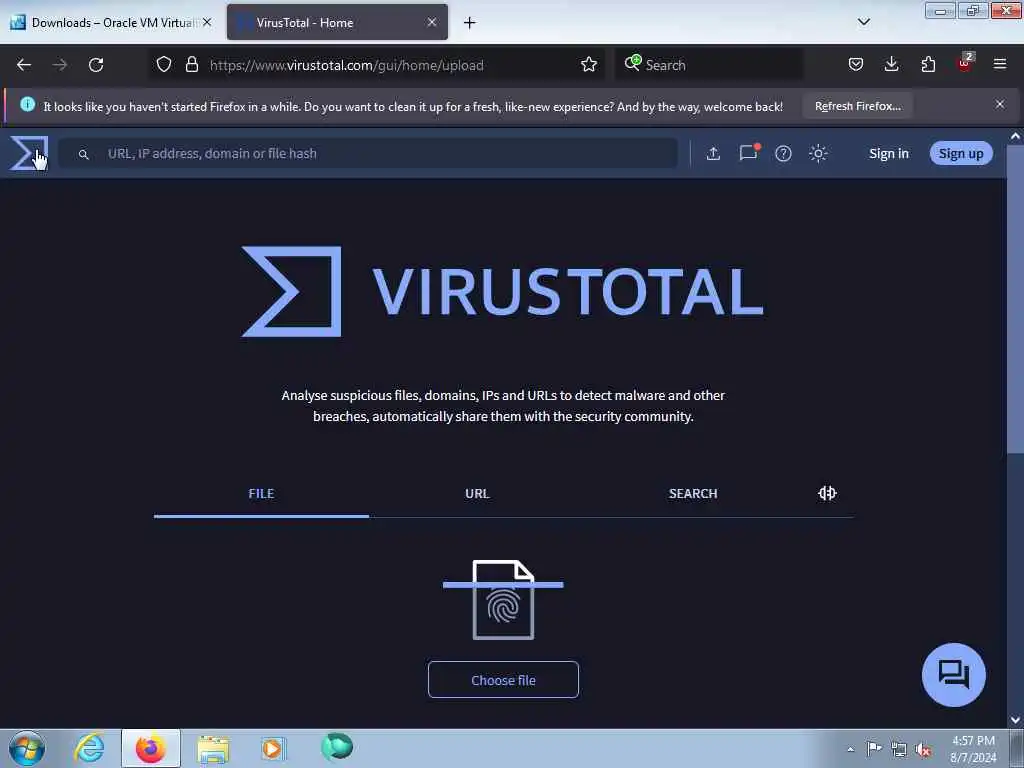Focus the URL, IP address, domain or file hash field
Viewport: 1024px width, 768px height.
pyautogui.click(x=368, y=153)
